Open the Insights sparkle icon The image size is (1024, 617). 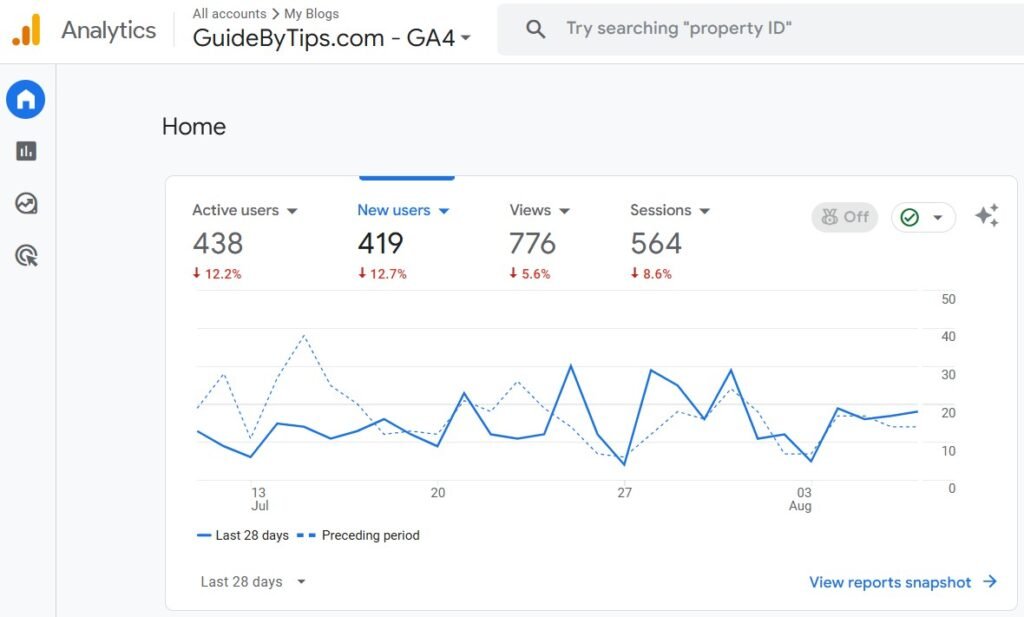tap(986, 216)
